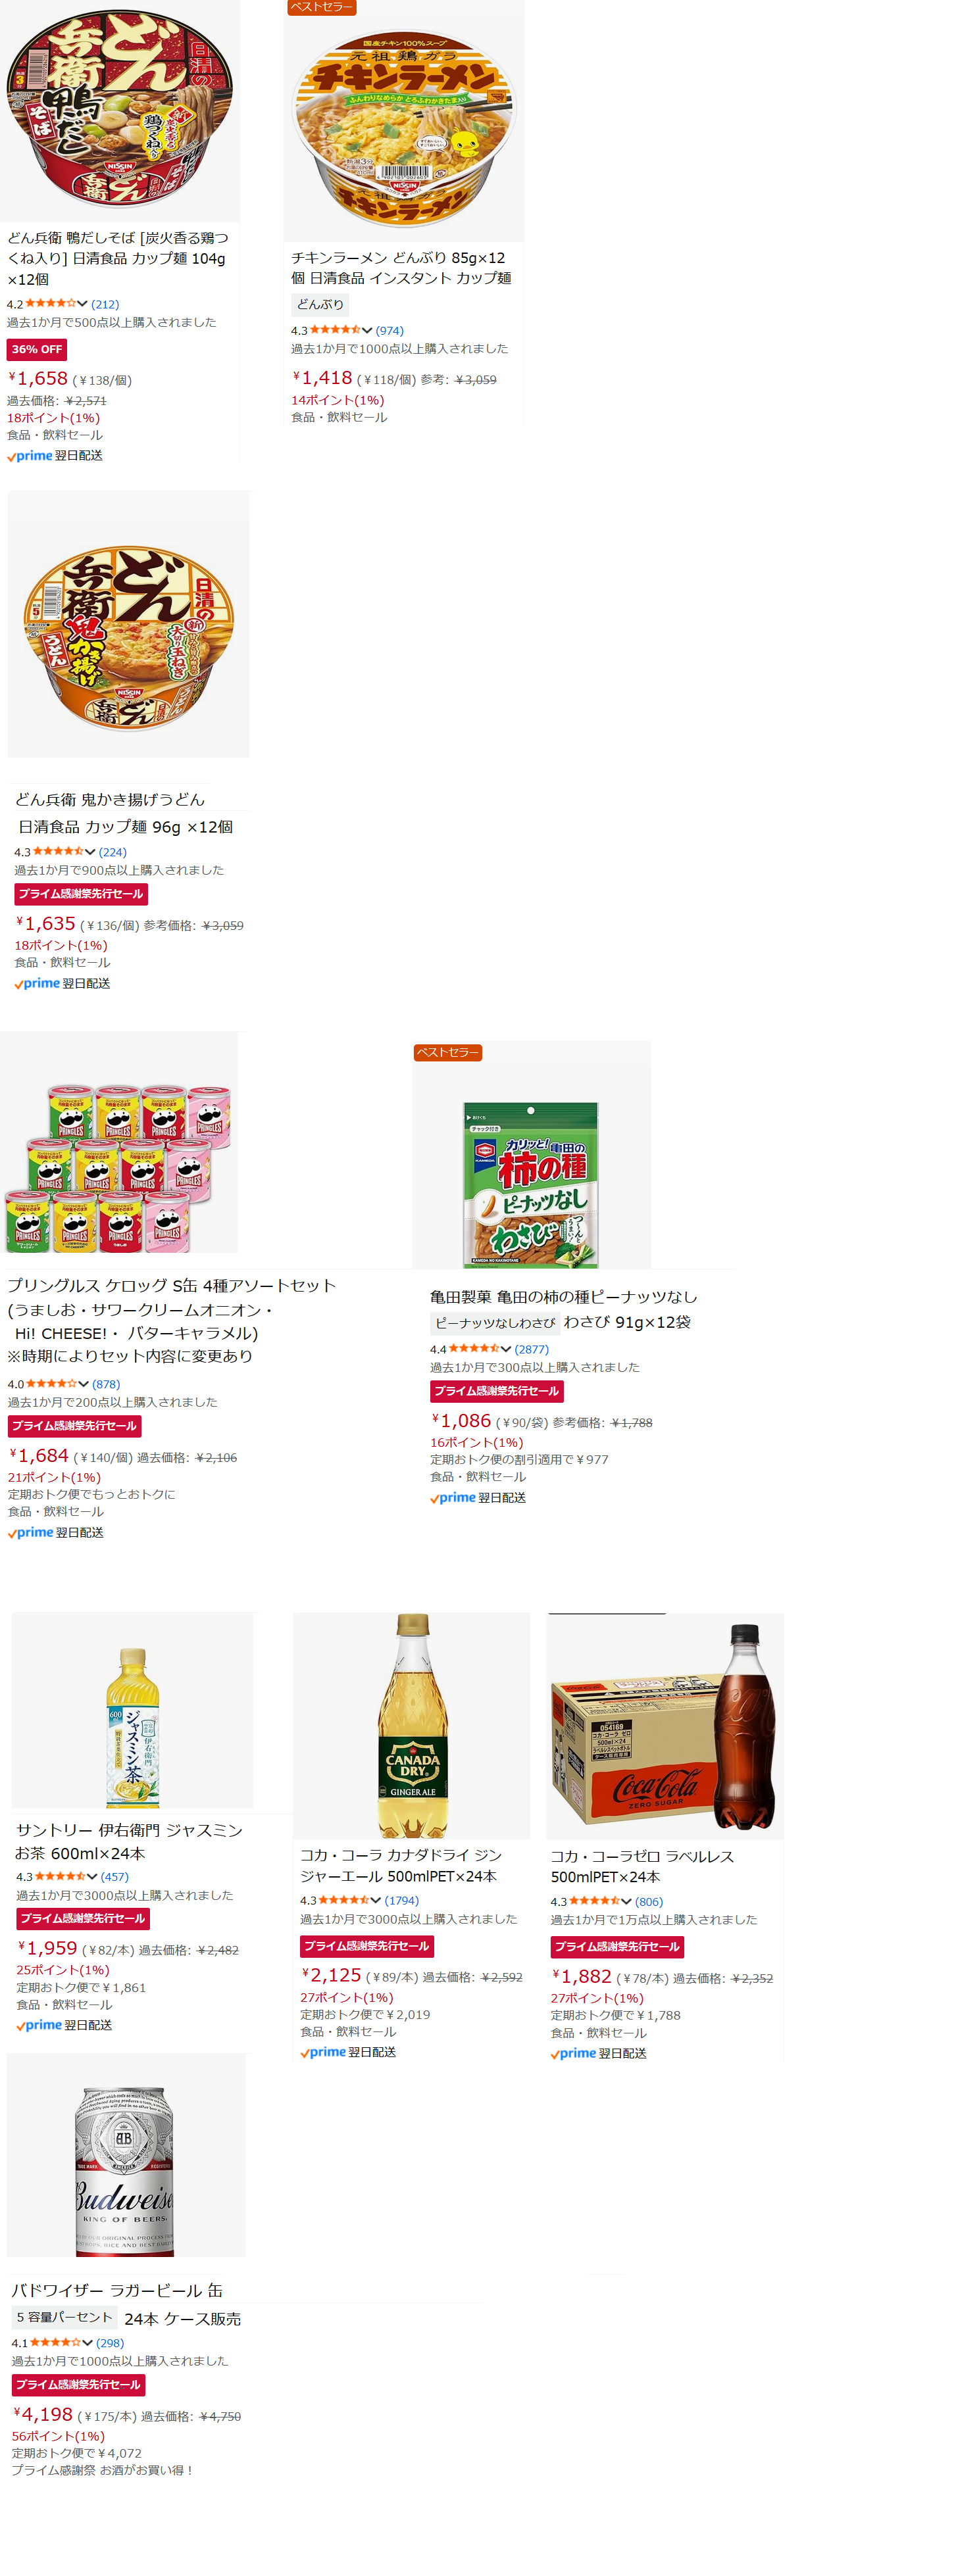Expand rating chevron next to Chicken Ramen stars
The height and width of the screenshot is (2576, 979).
click(367, 330)
